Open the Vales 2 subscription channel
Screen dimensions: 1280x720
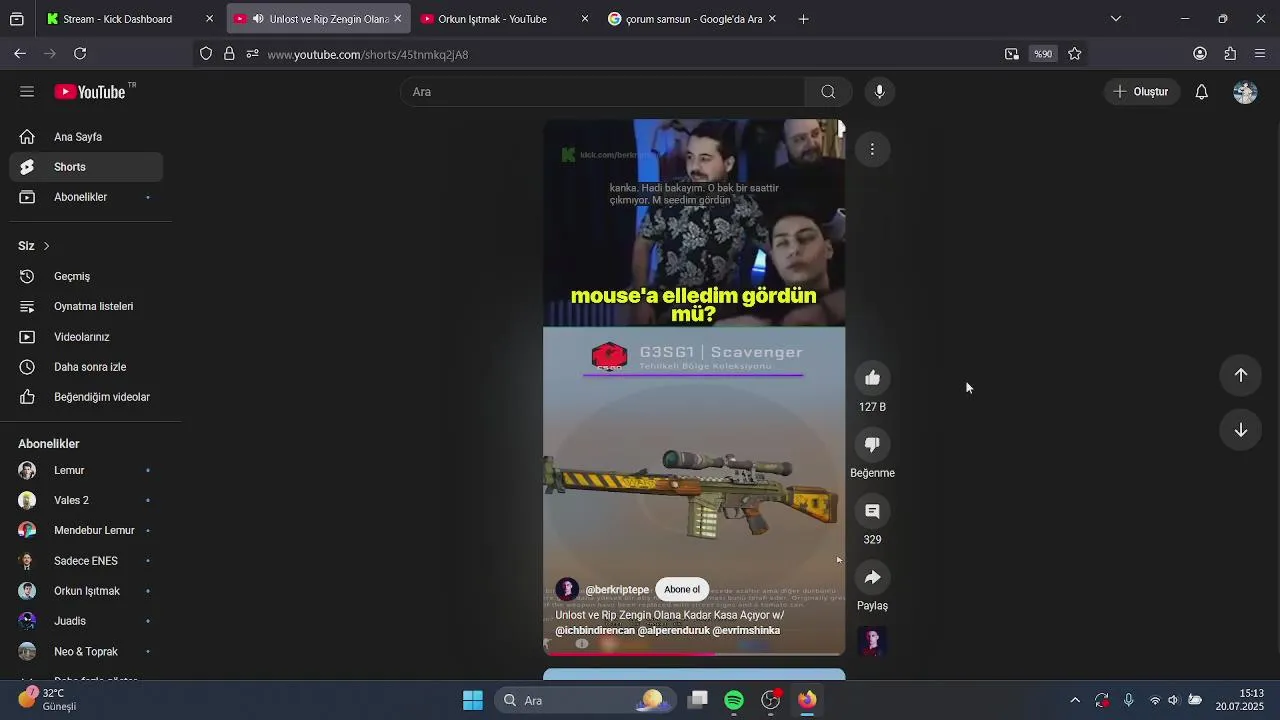(86, 500)
